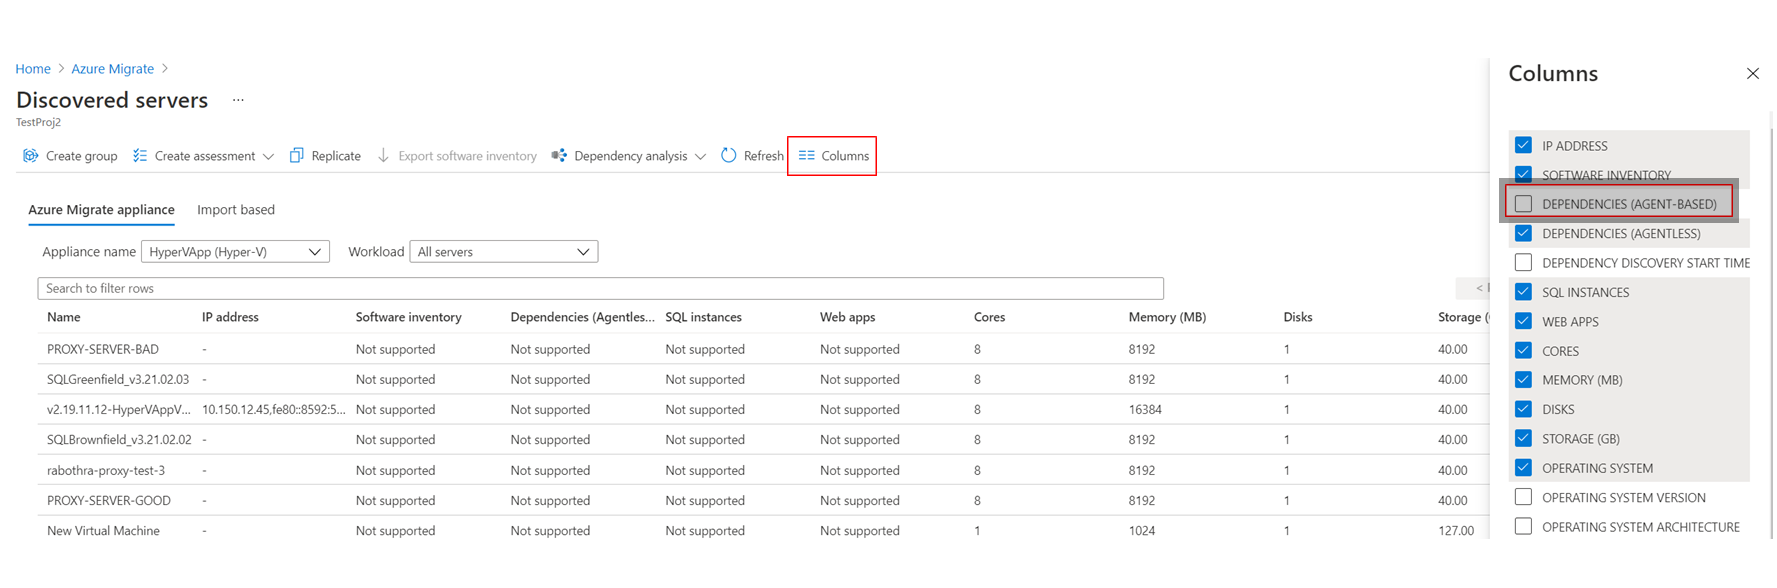Open the Columns chooser icon
Viewport: 1777px width, 588px height.
coord(807,156)
